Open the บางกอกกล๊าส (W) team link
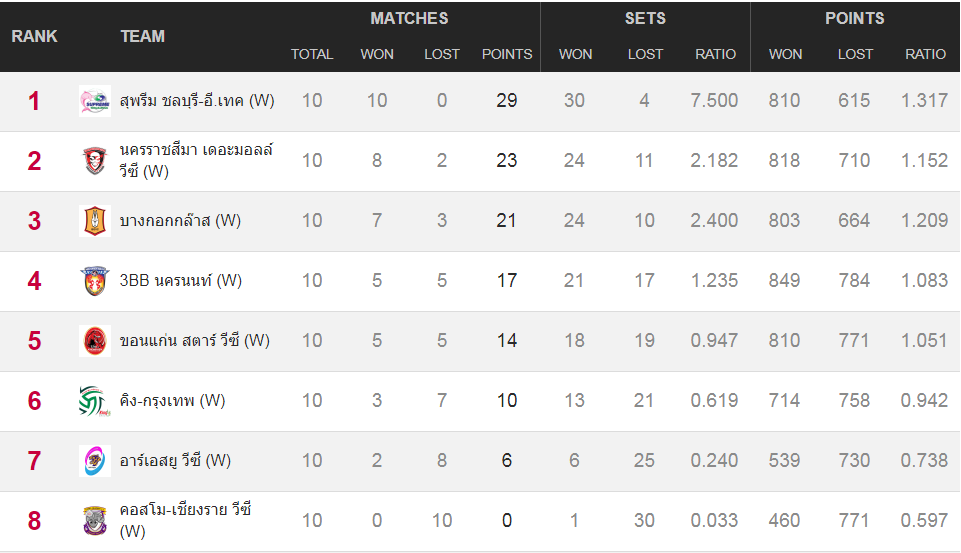Screen dimensions: 961x553 click(180, 221)
